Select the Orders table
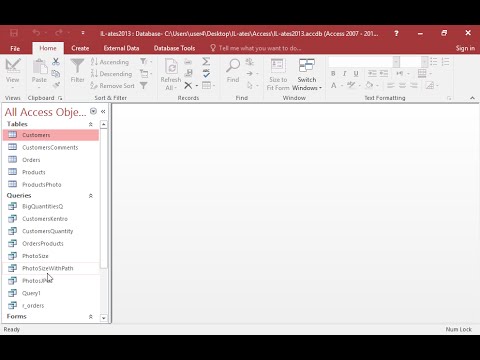This screenshot has width=480, height=360. click(x=51, y=160)
